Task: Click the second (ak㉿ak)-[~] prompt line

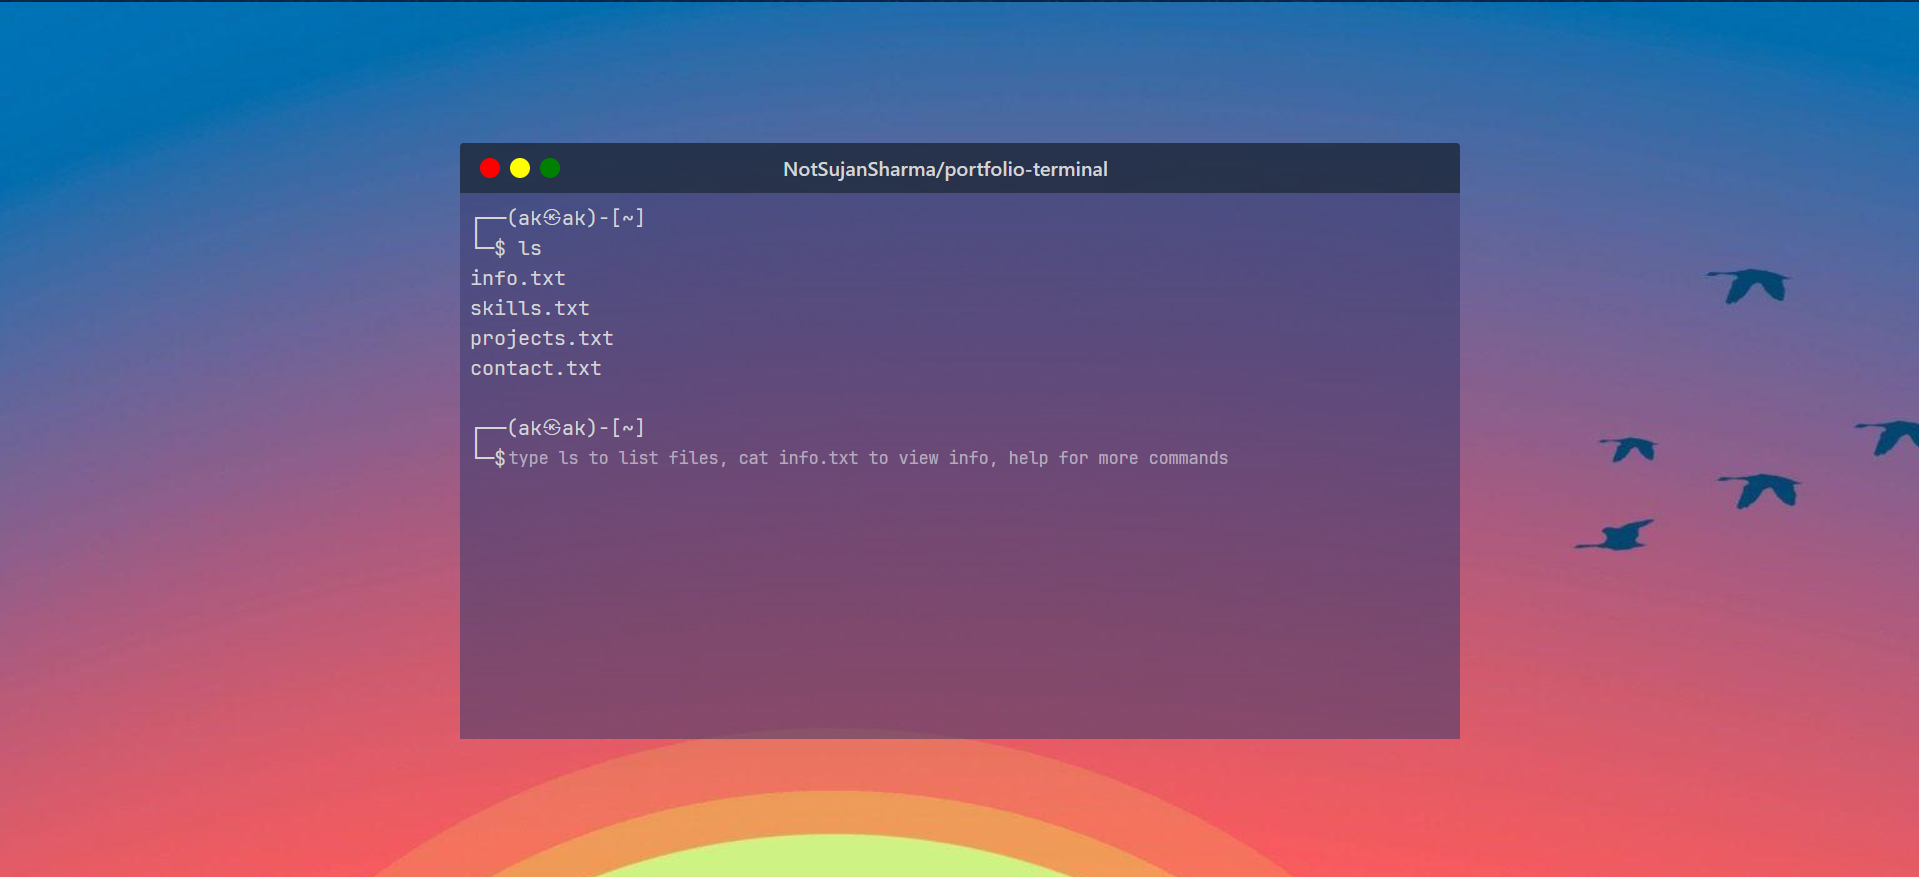Action: coord(575,428)
